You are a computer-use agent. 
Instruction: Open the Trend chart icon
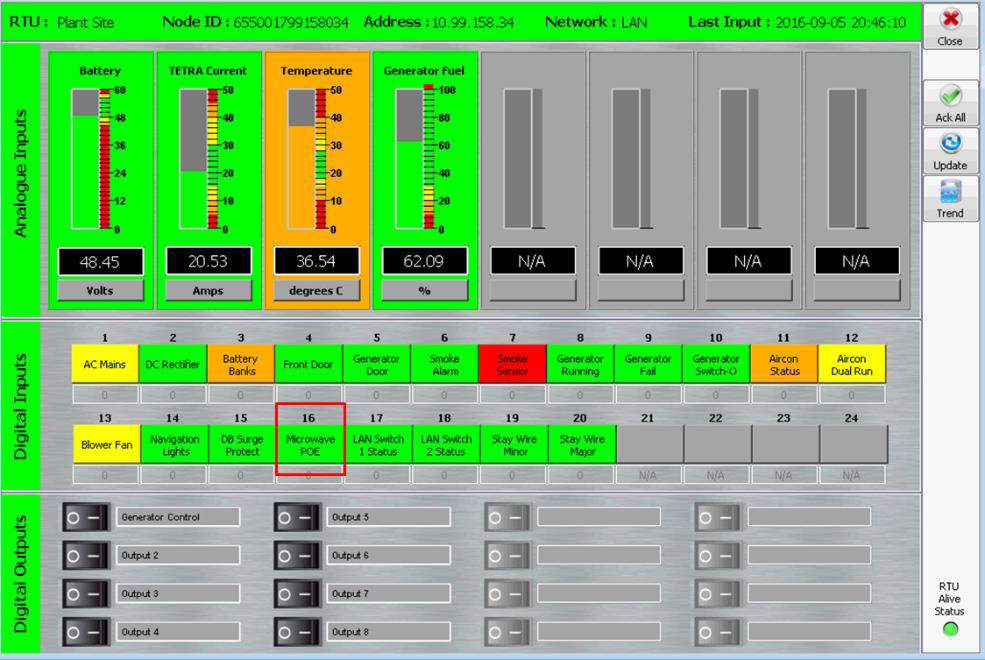950,193
